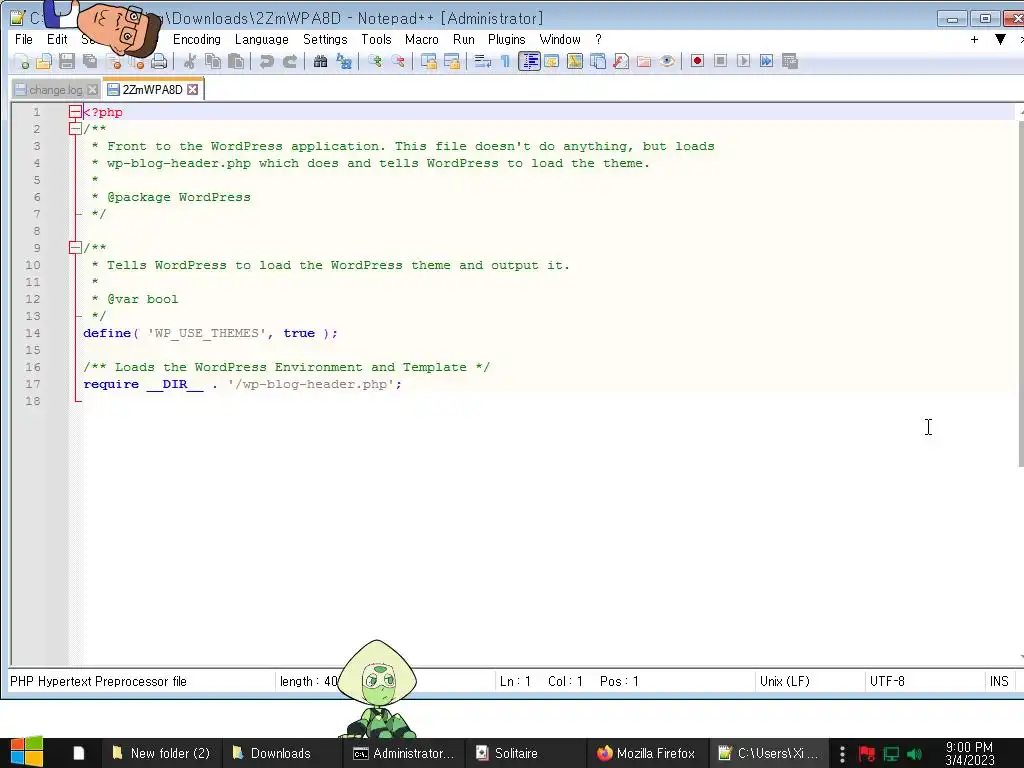The image size is (1024, 768).
Task: Open the Edit menu
Action: [x=57, y=39]
